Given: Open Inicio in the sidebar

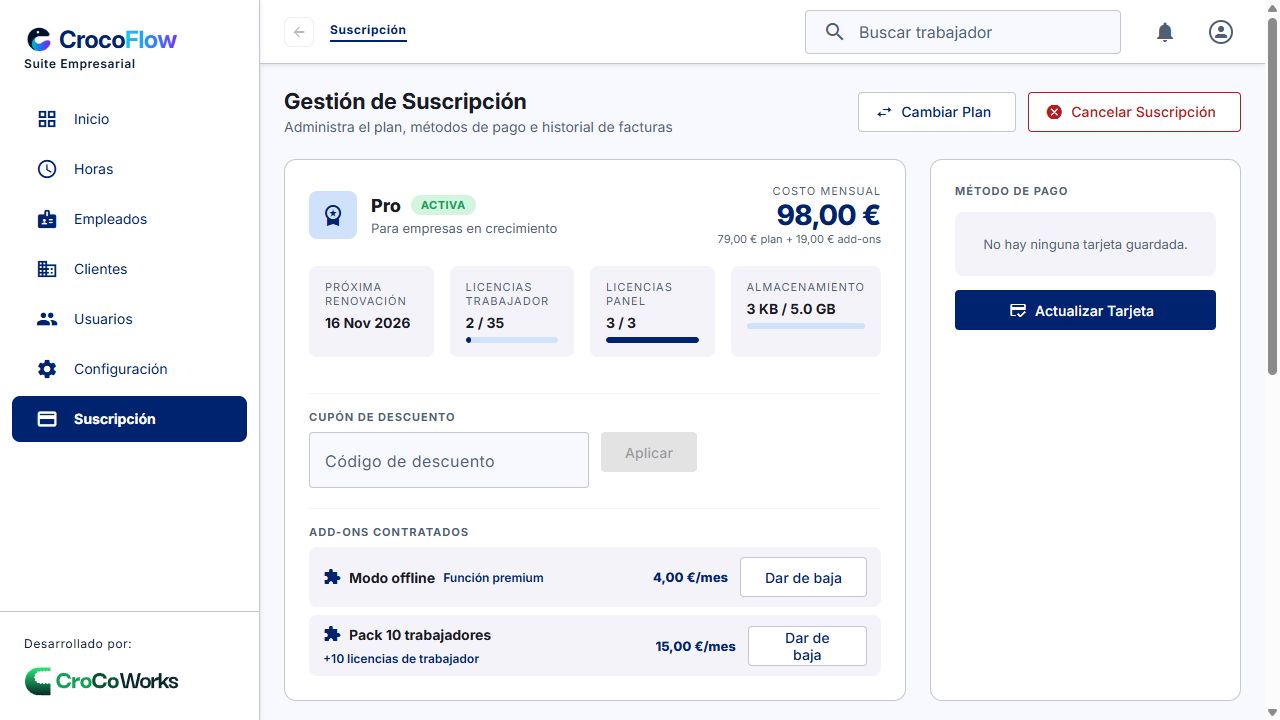Looking at the screenshot, I should pos(129,119).
